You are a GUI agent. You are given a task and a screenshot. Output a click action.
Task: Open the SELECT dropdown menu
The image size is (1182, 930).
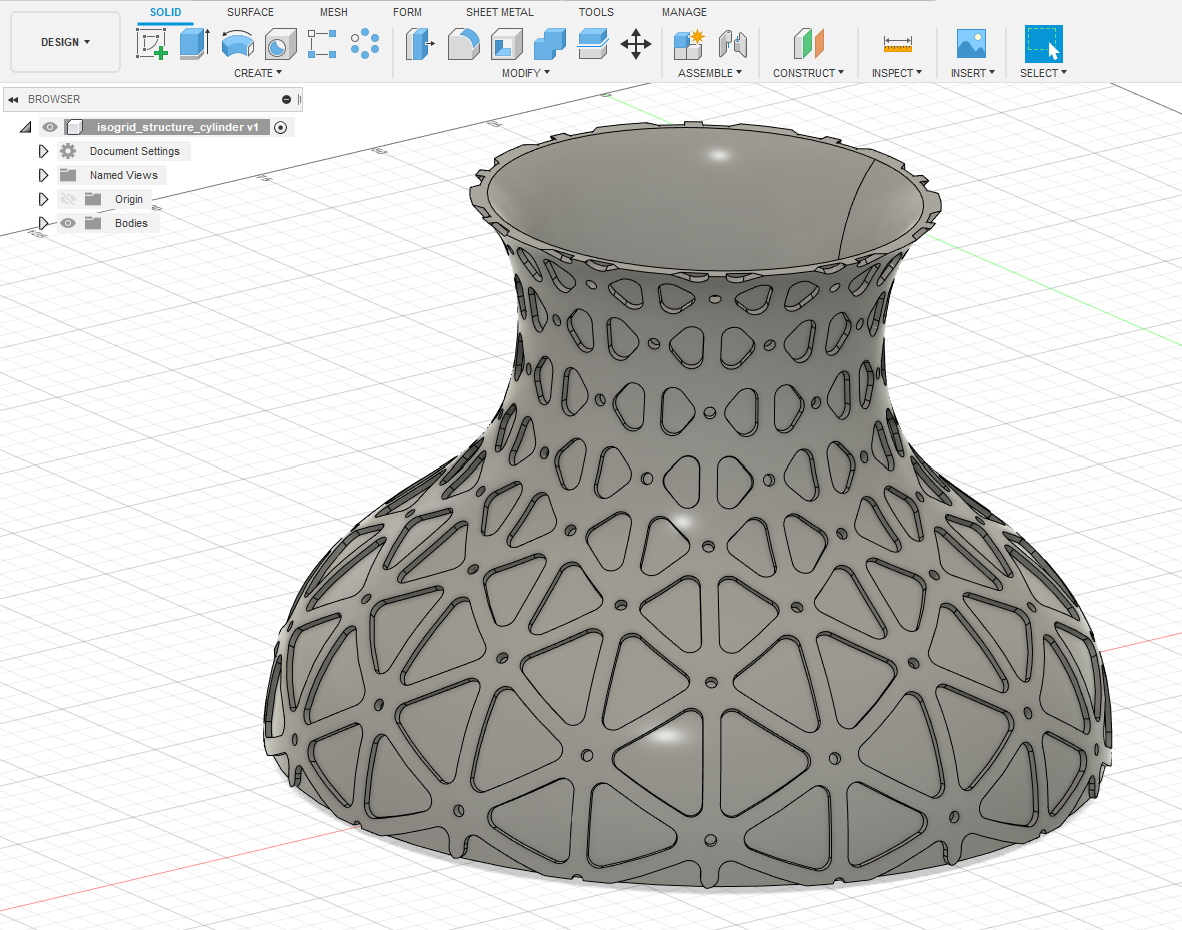(x=1043, y=73)
